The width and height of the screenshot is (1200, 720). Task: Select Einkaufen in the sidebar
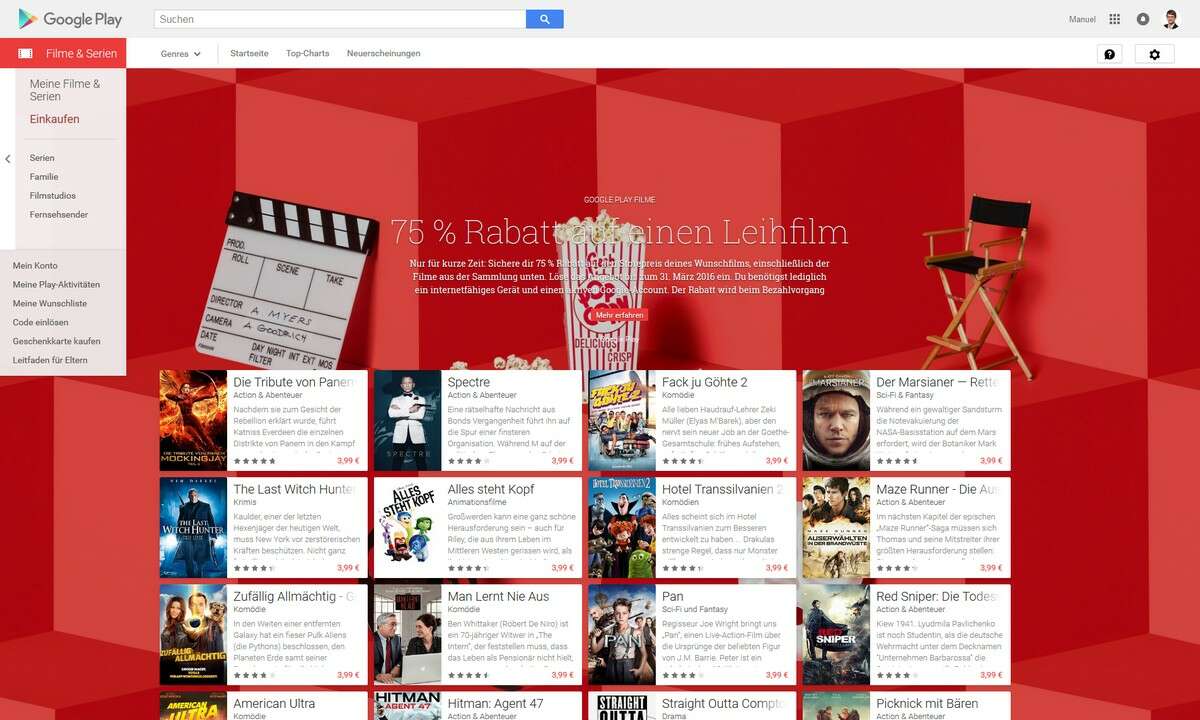[x=55, y=119]
